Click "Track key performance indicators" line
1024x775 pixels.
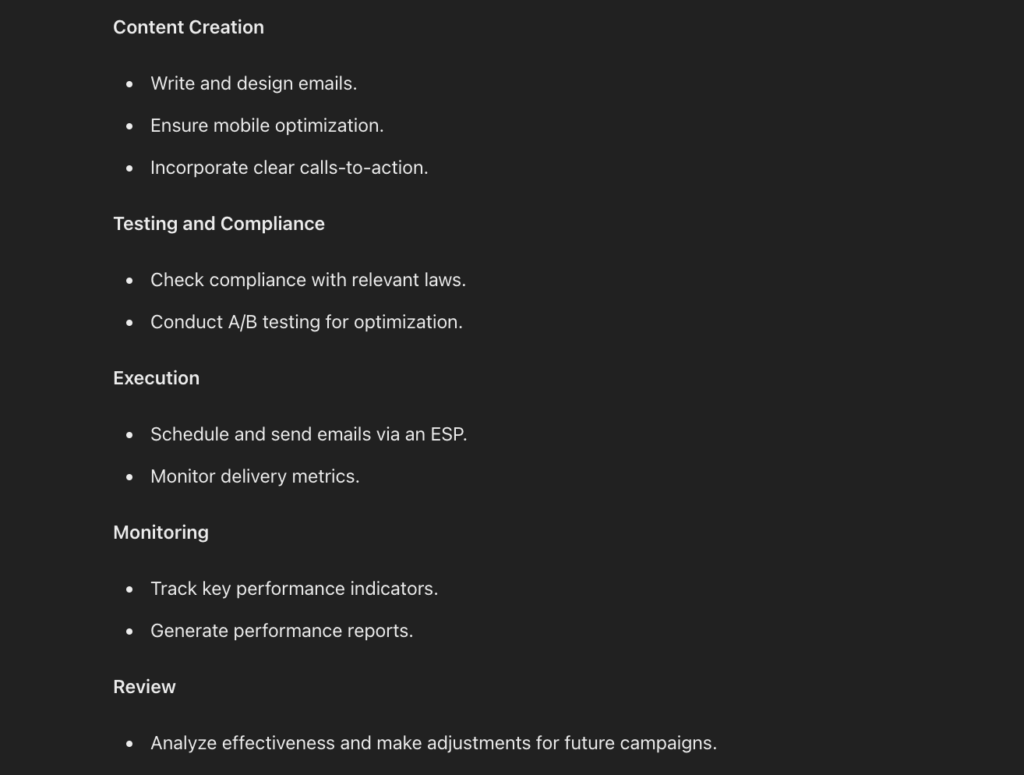tap(294, 589)
